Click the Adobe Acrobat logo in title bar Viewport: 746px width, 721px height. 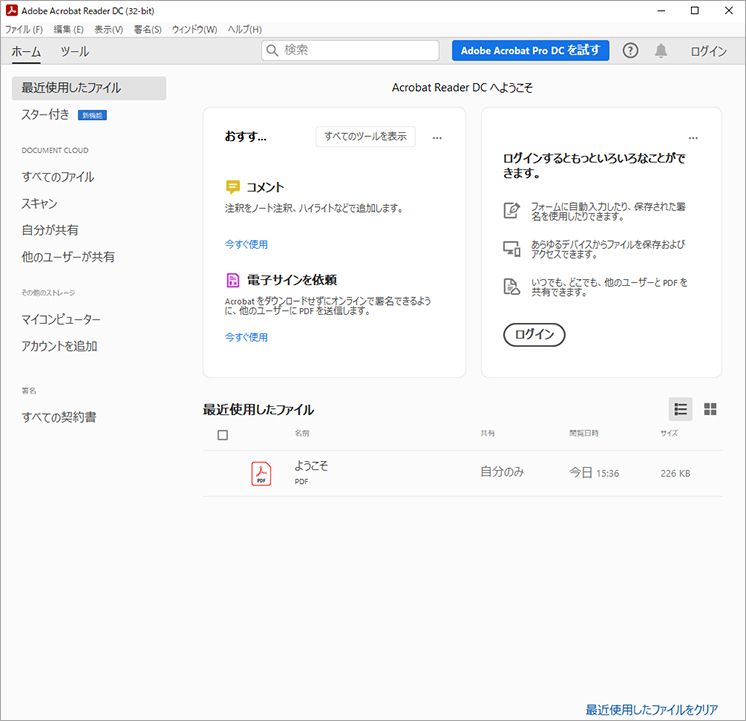coord(11,10)
